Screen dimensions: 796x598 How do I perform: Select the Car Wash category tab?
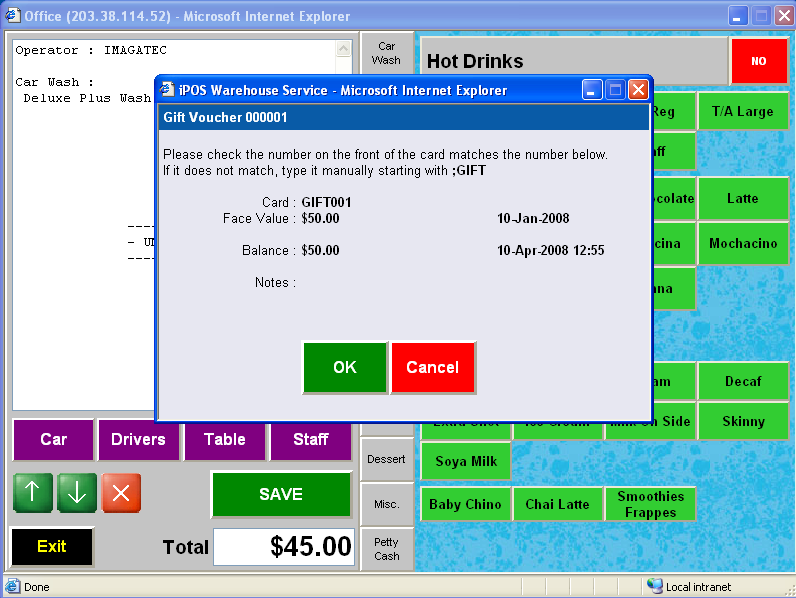tap(386, 53)
